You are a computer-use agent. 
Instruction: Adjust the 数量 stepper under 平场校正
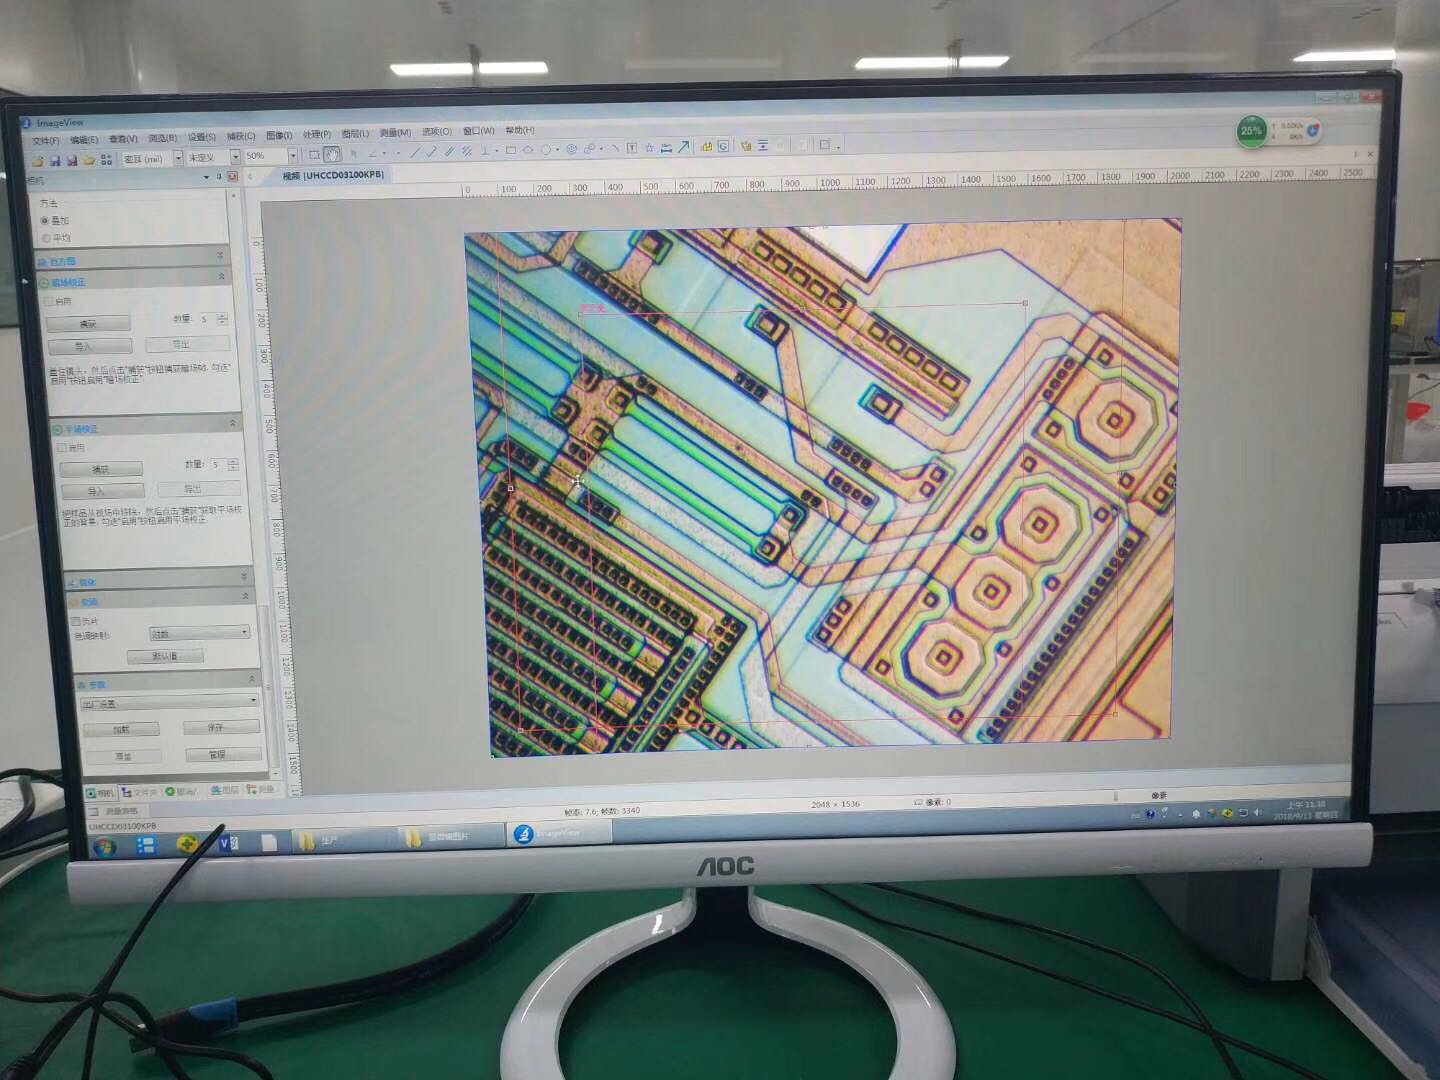point(233,465)
